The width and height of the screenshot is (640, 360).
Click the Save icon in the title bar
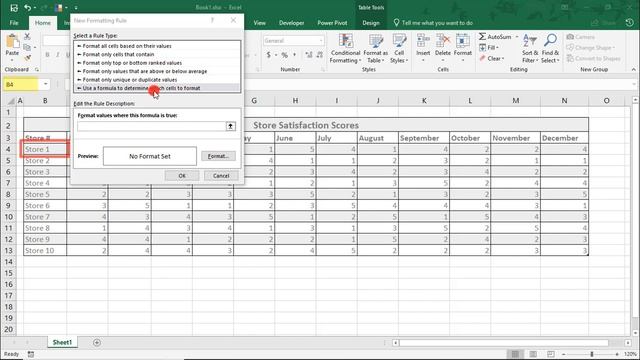(x=14, y=8)
